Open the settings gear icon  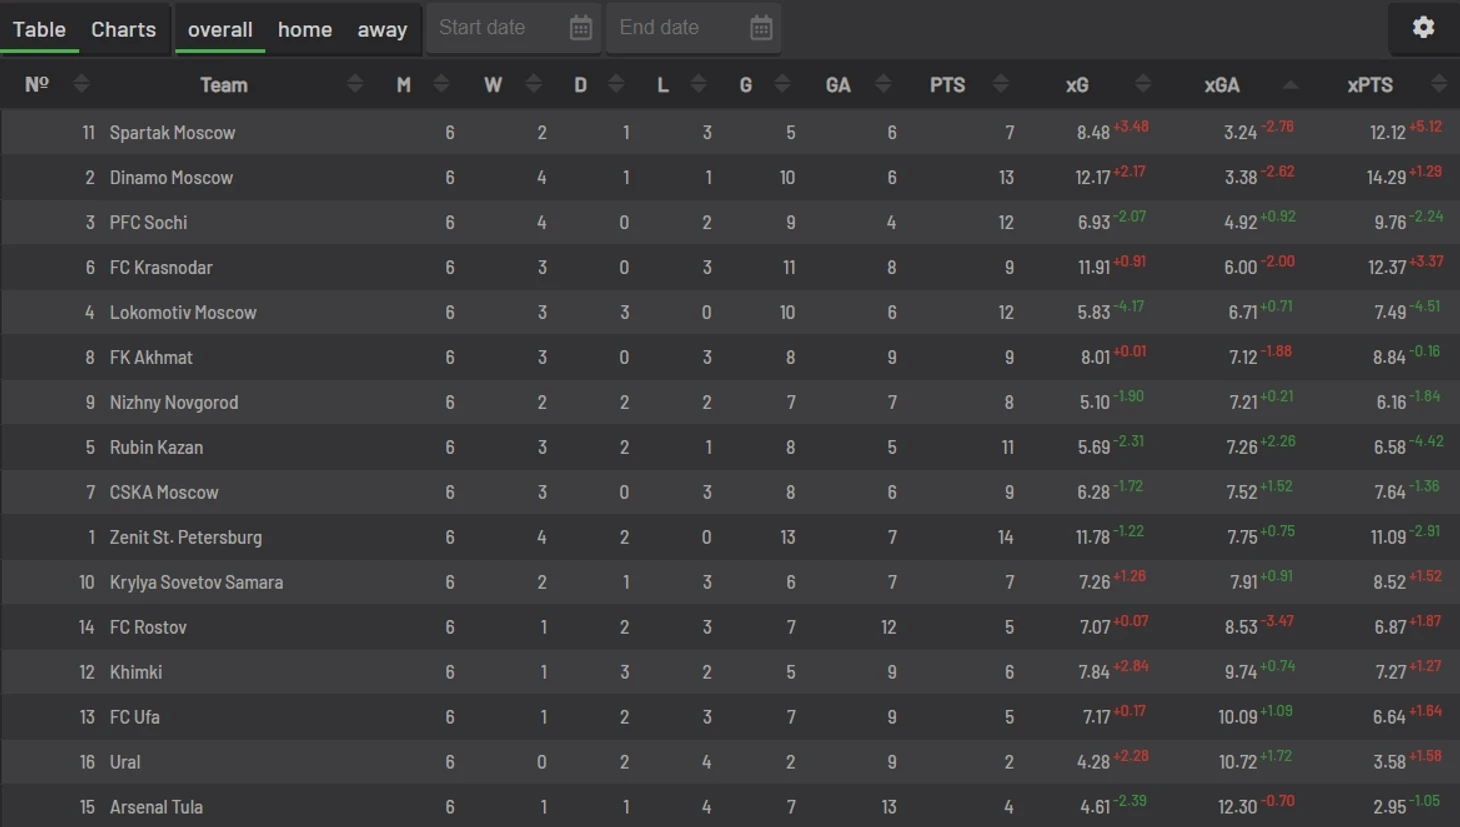point(1423,27)
